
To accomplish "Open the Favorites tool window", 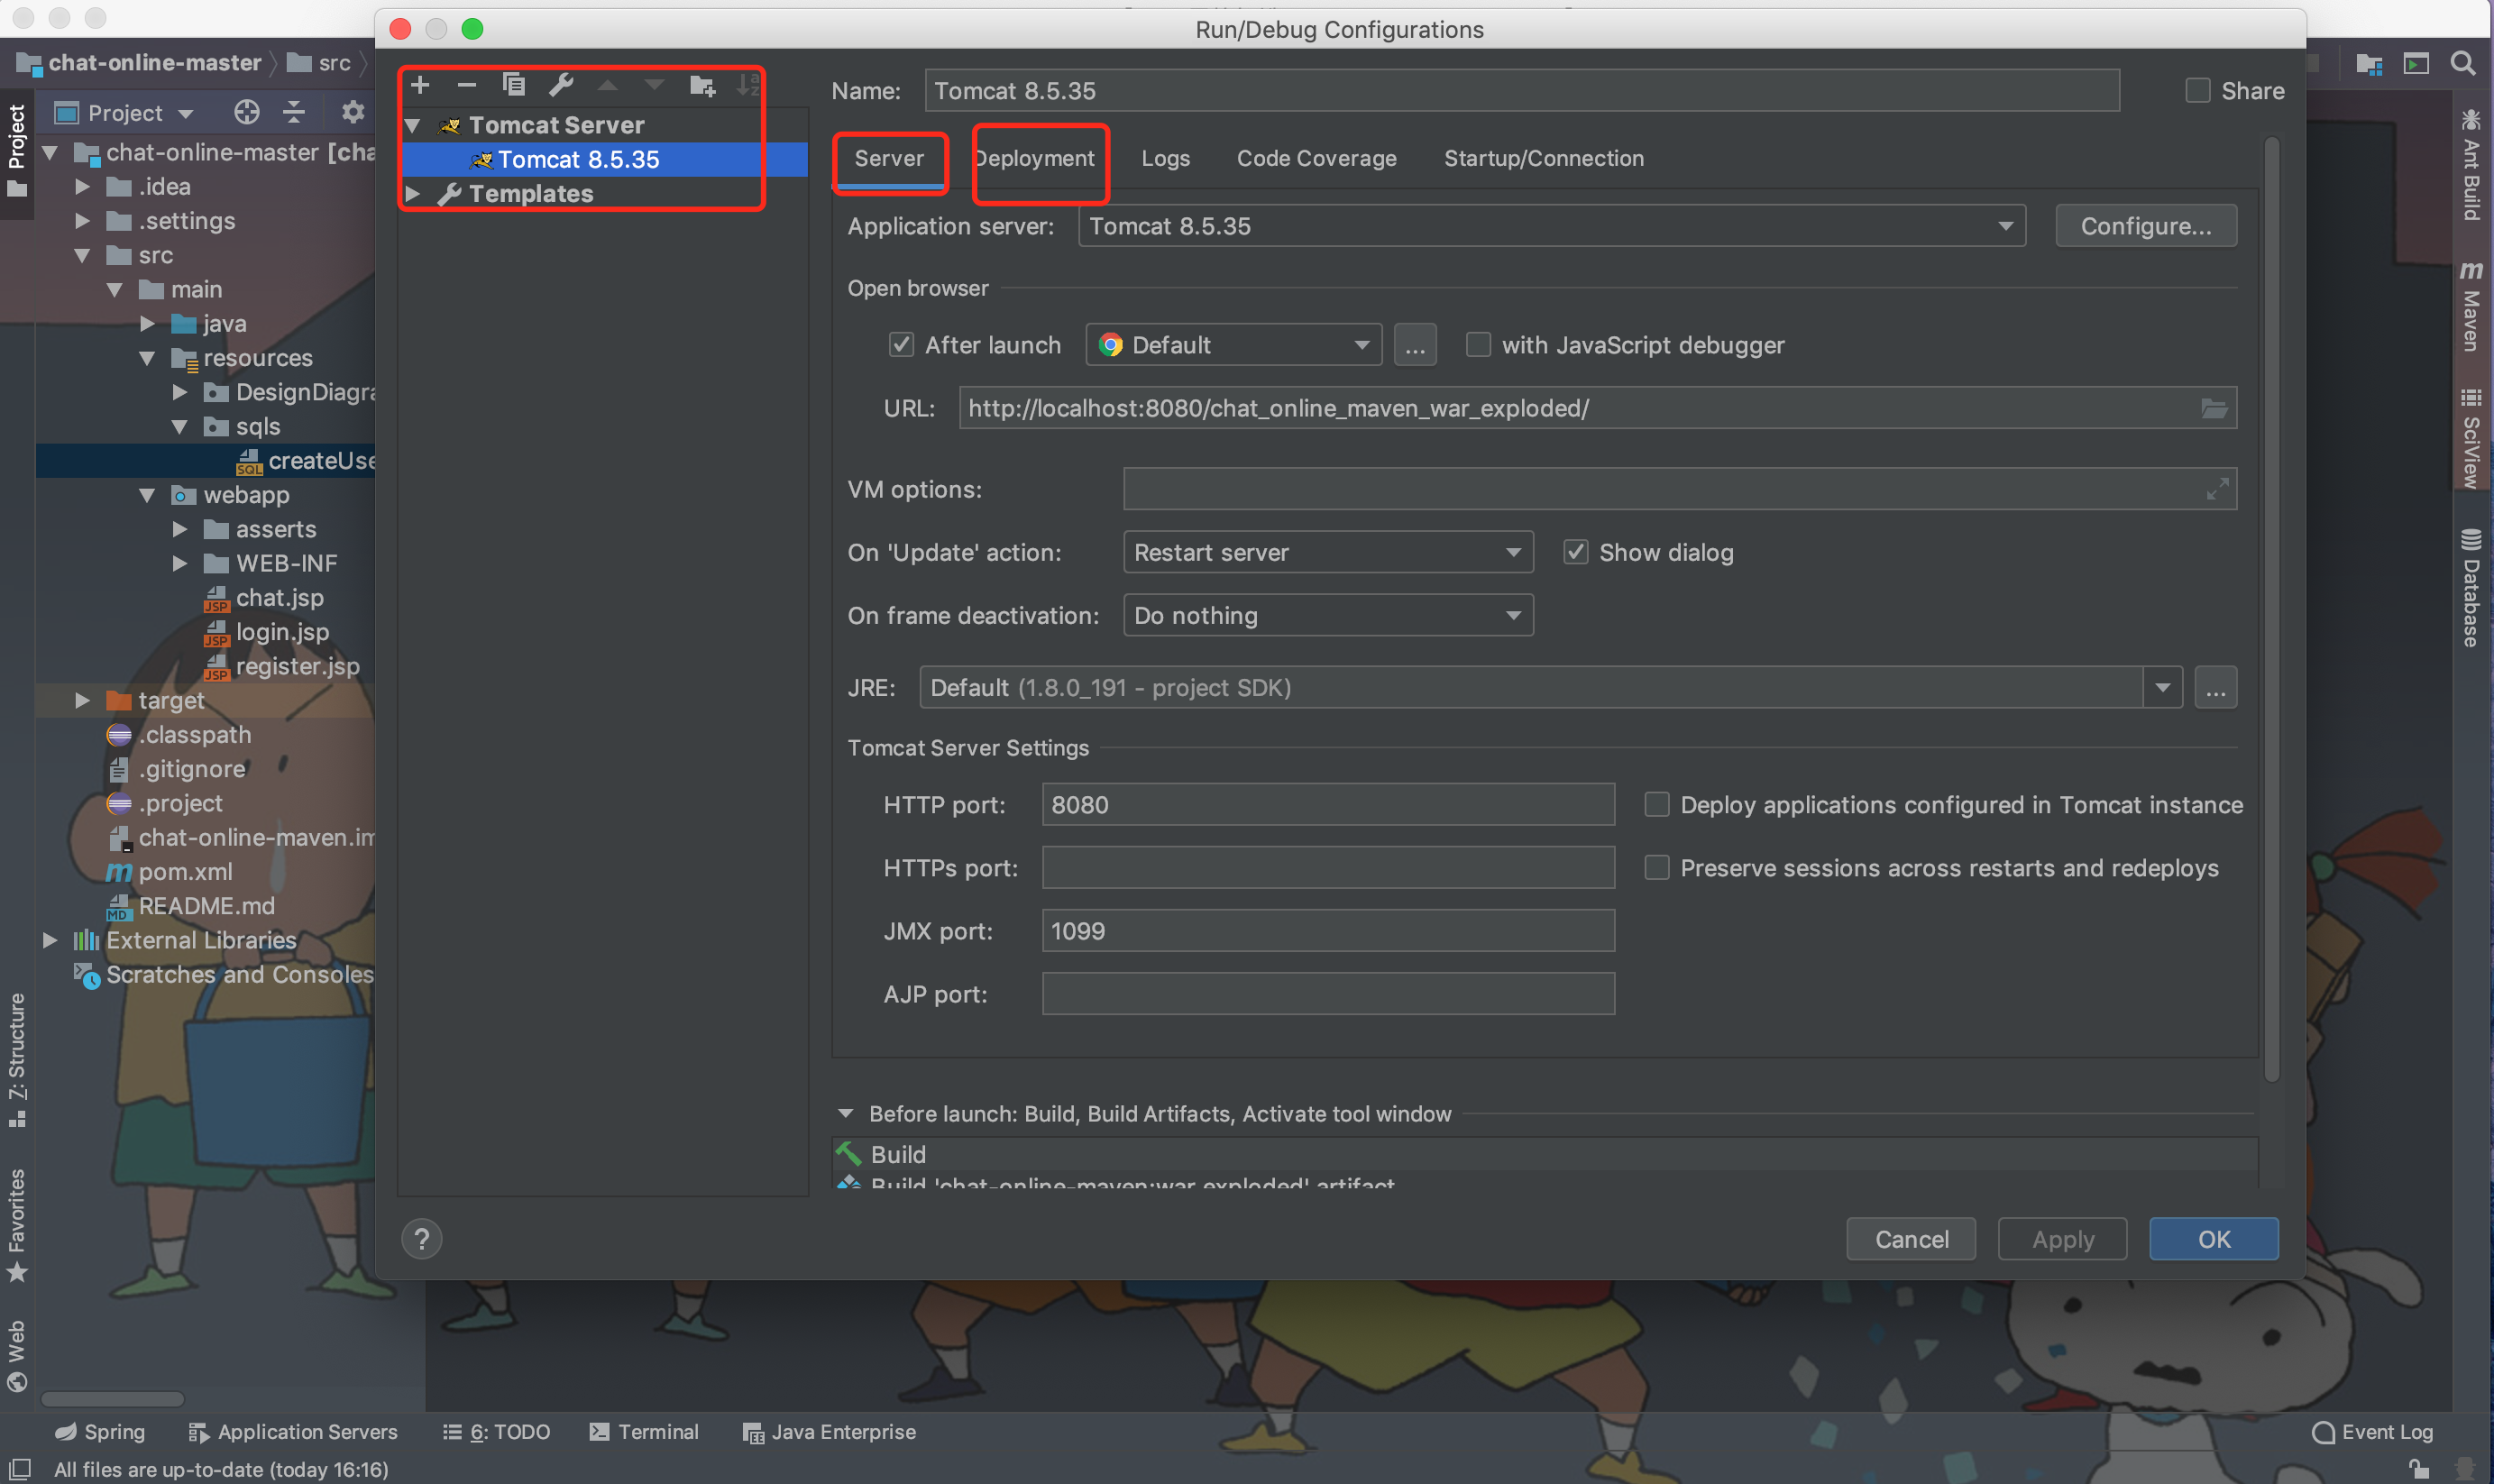I will tap(17, 1225).
